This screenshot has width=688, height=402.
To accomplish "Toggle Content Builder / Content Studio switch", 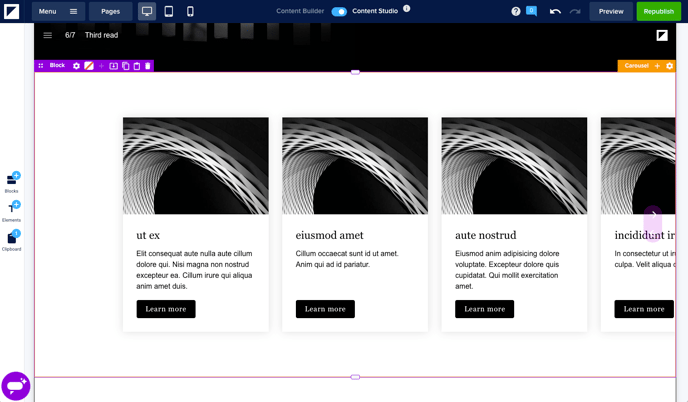I will click(339, 11).
